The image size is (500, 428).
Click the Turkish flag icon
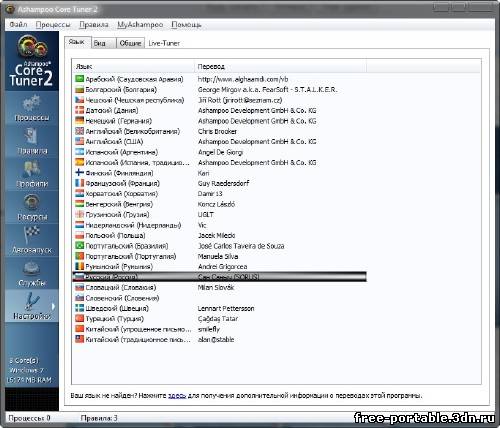click(79, 318)
